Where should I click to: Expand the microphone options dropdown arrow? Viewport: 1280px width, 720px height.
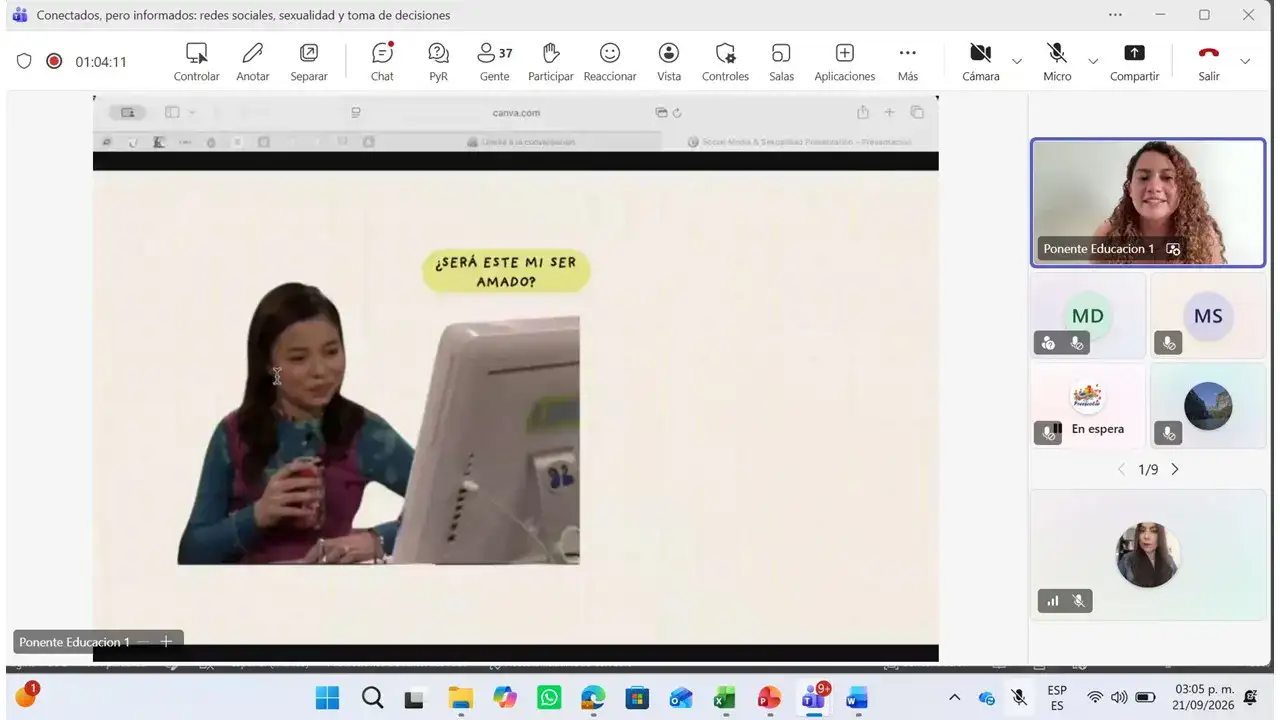point(1093,61)
